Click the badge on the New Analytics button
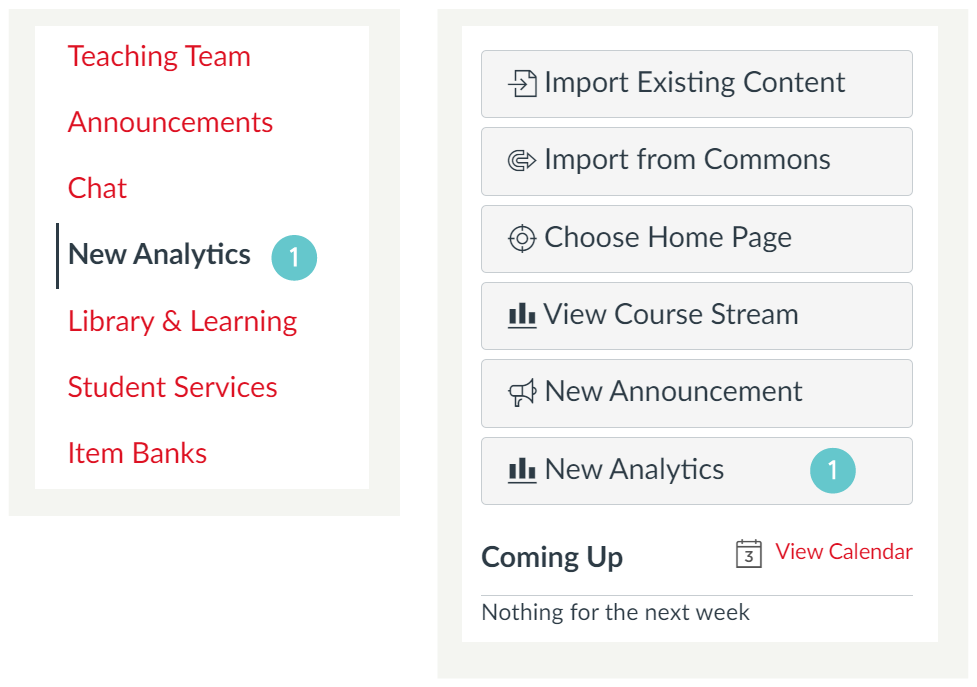The image size is (977, 687). [833, 470]
